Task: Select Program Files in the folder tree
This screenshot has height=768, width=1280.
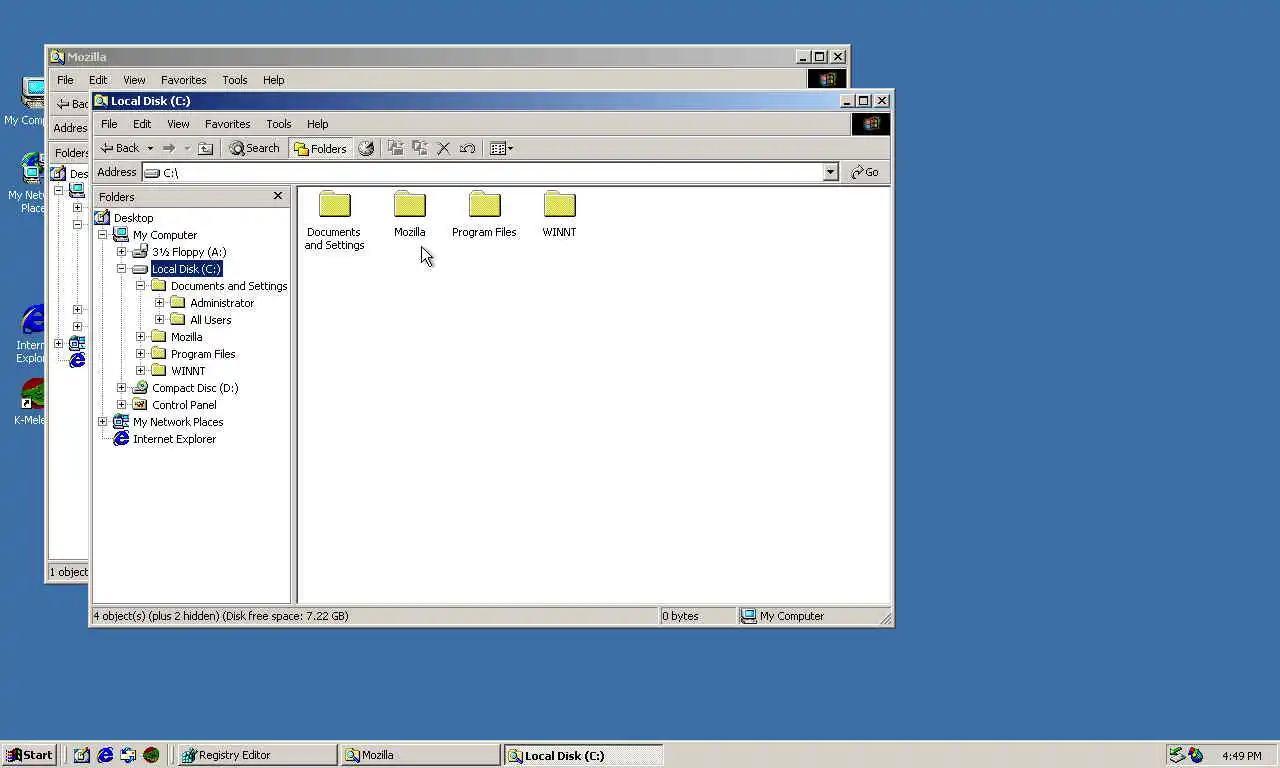Action: point(203,354)
